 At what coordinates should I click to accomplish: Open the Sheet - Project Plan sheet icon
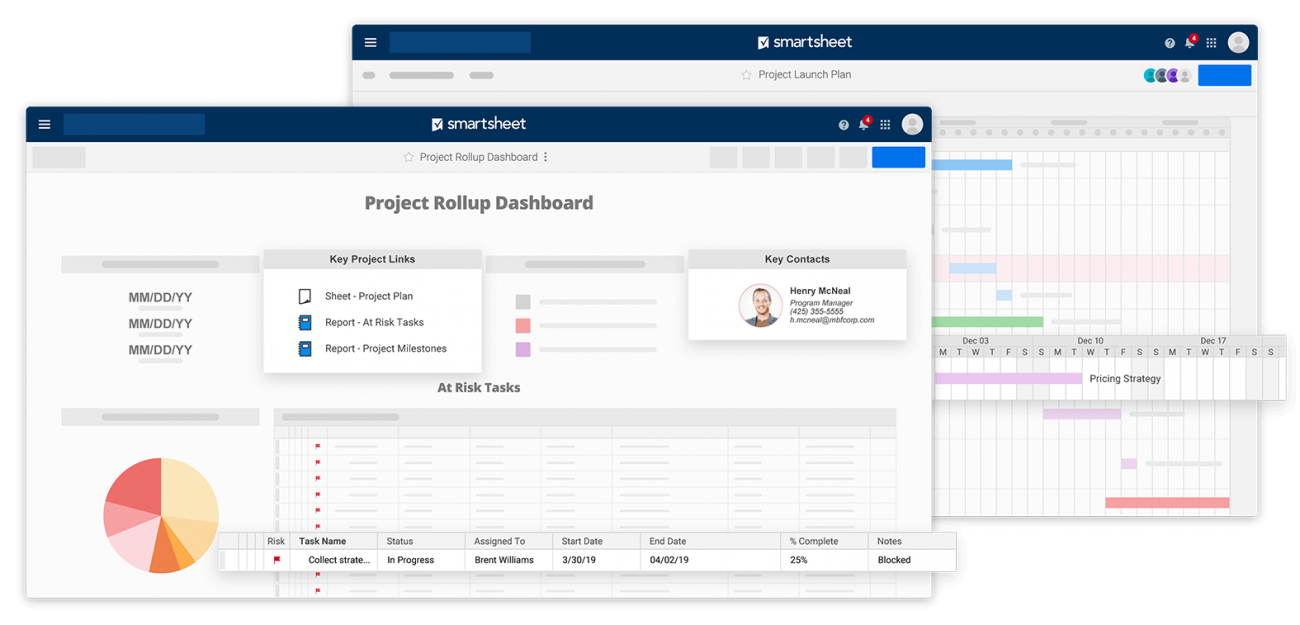[304, 296]
